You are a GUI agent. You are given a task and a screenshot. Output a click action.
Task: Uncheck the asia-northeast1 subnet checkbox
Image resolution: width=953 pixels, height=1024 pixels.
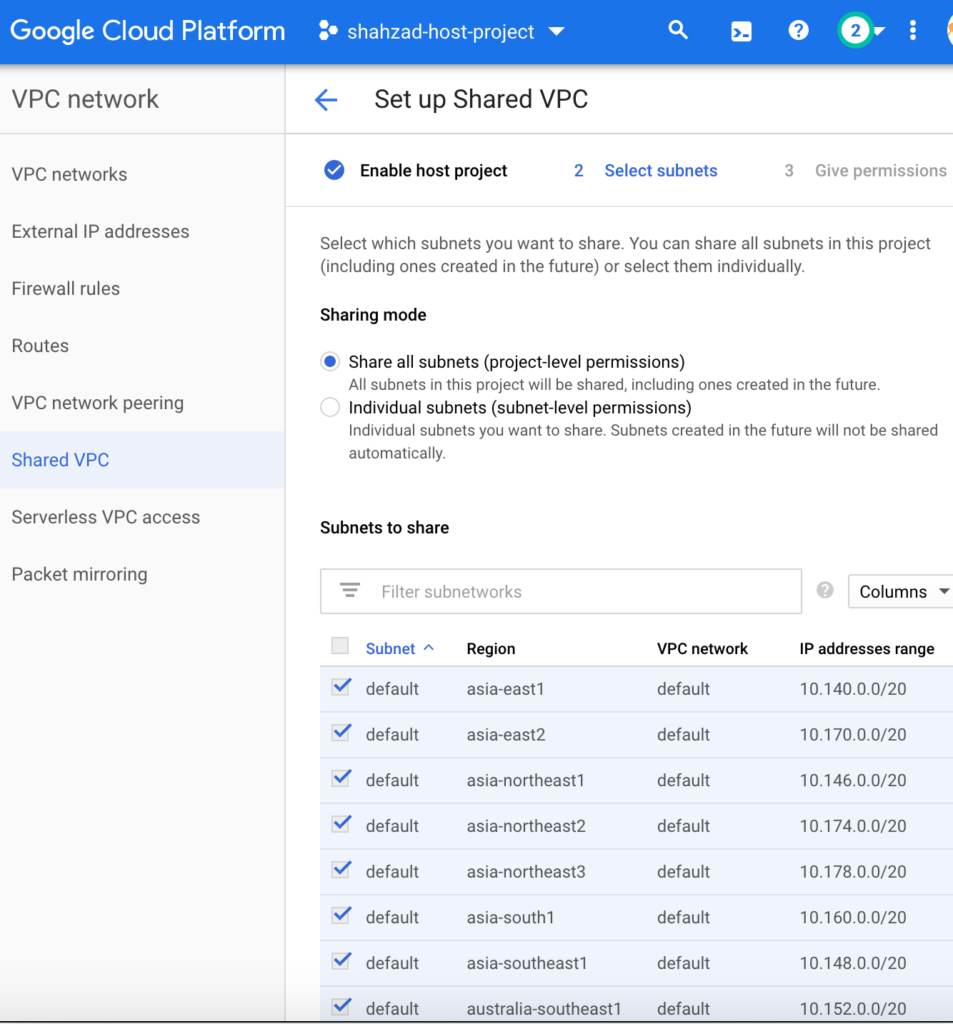click(341, 778)
